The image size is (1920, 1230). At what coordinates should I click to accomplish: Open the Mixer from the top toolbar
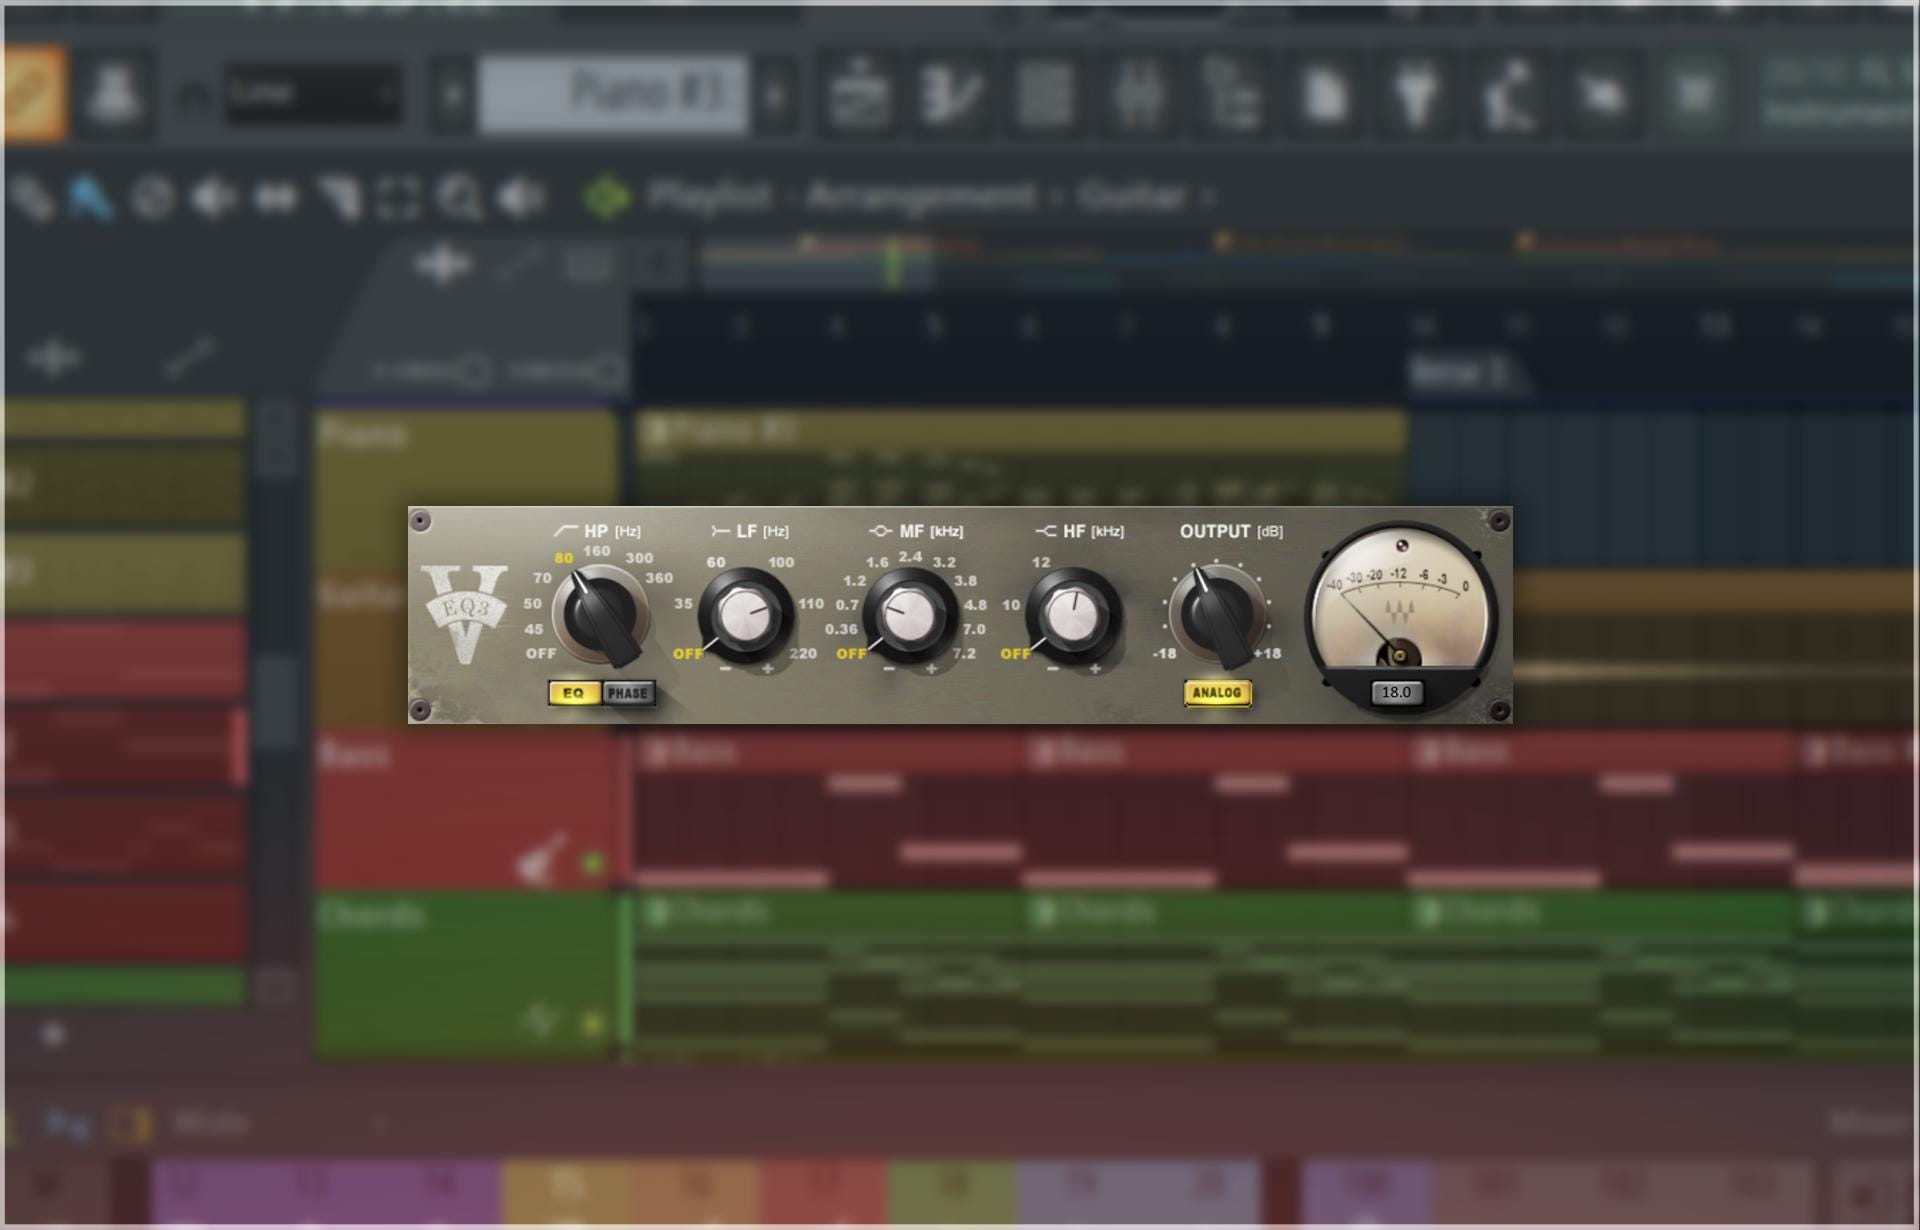point(1138,94)
